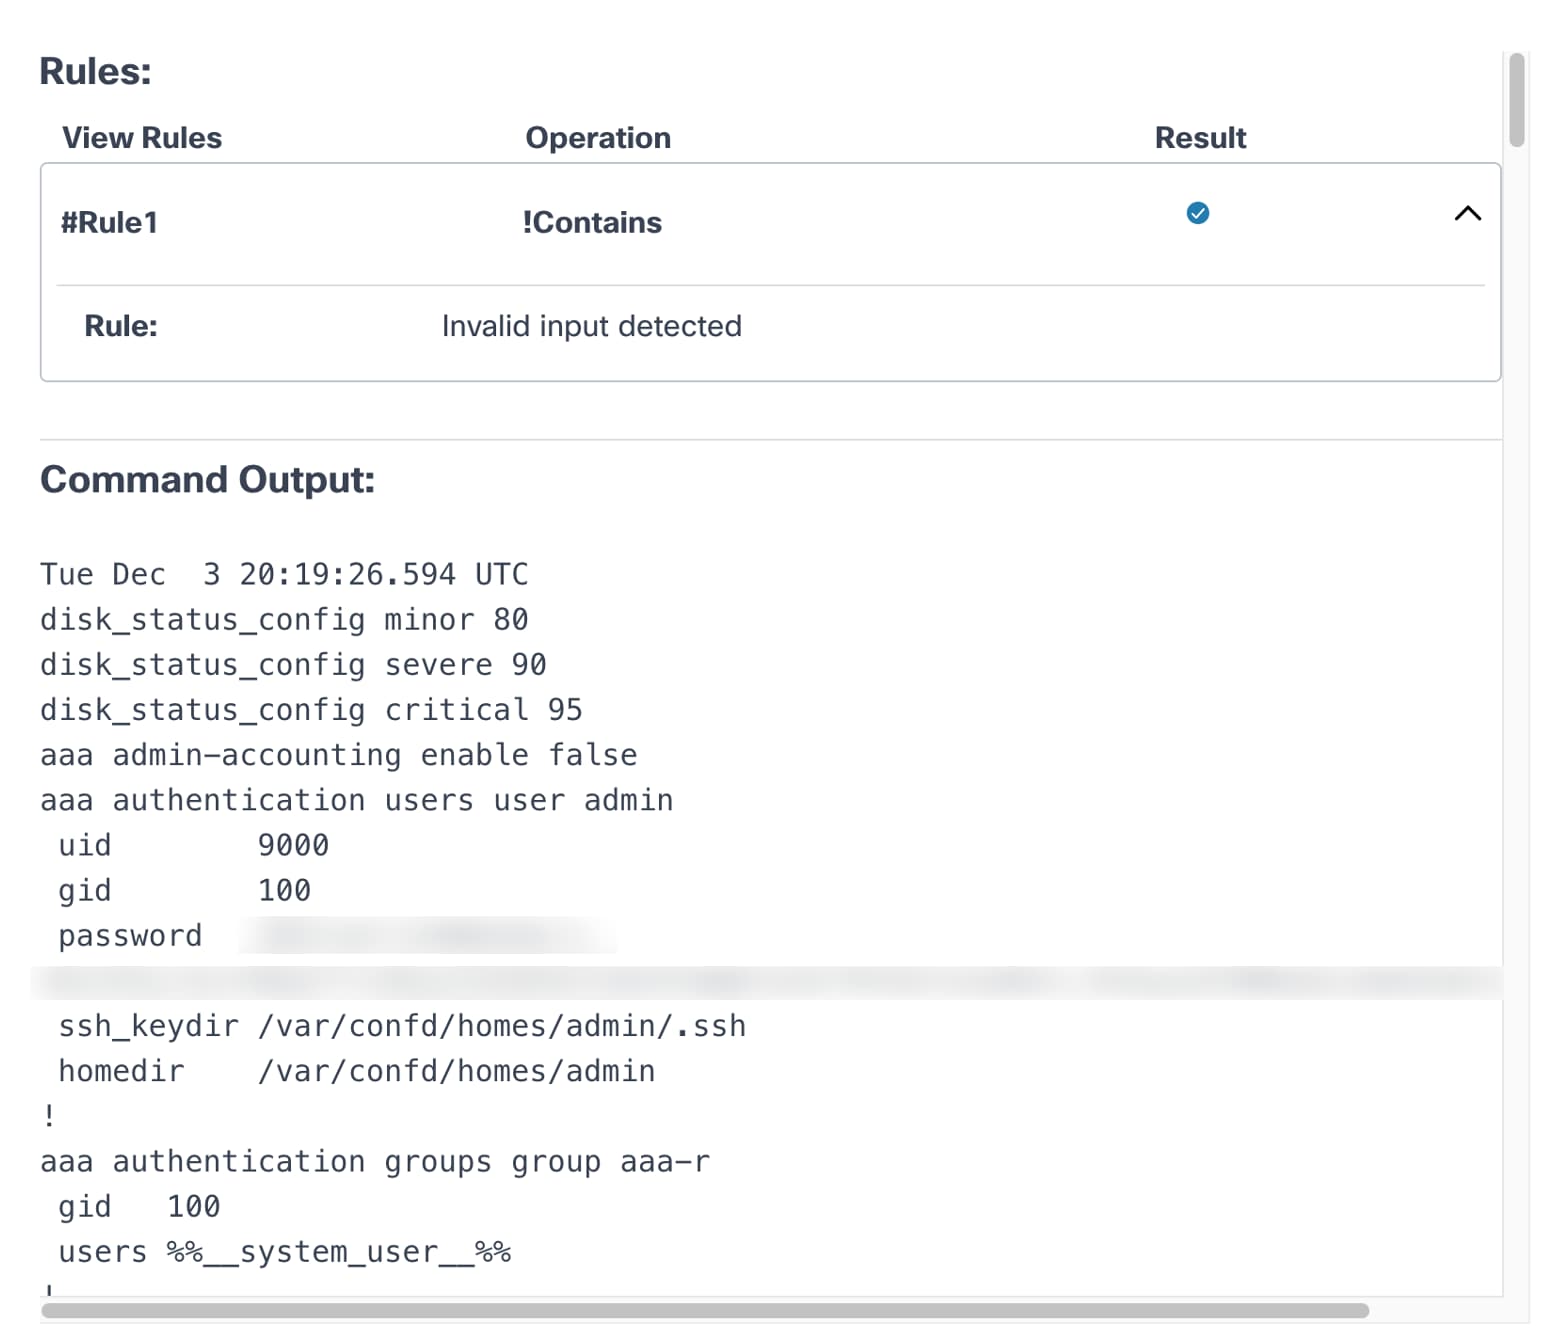
Task: Click the blue checkmark result icon
Action: coord(1197,213)
